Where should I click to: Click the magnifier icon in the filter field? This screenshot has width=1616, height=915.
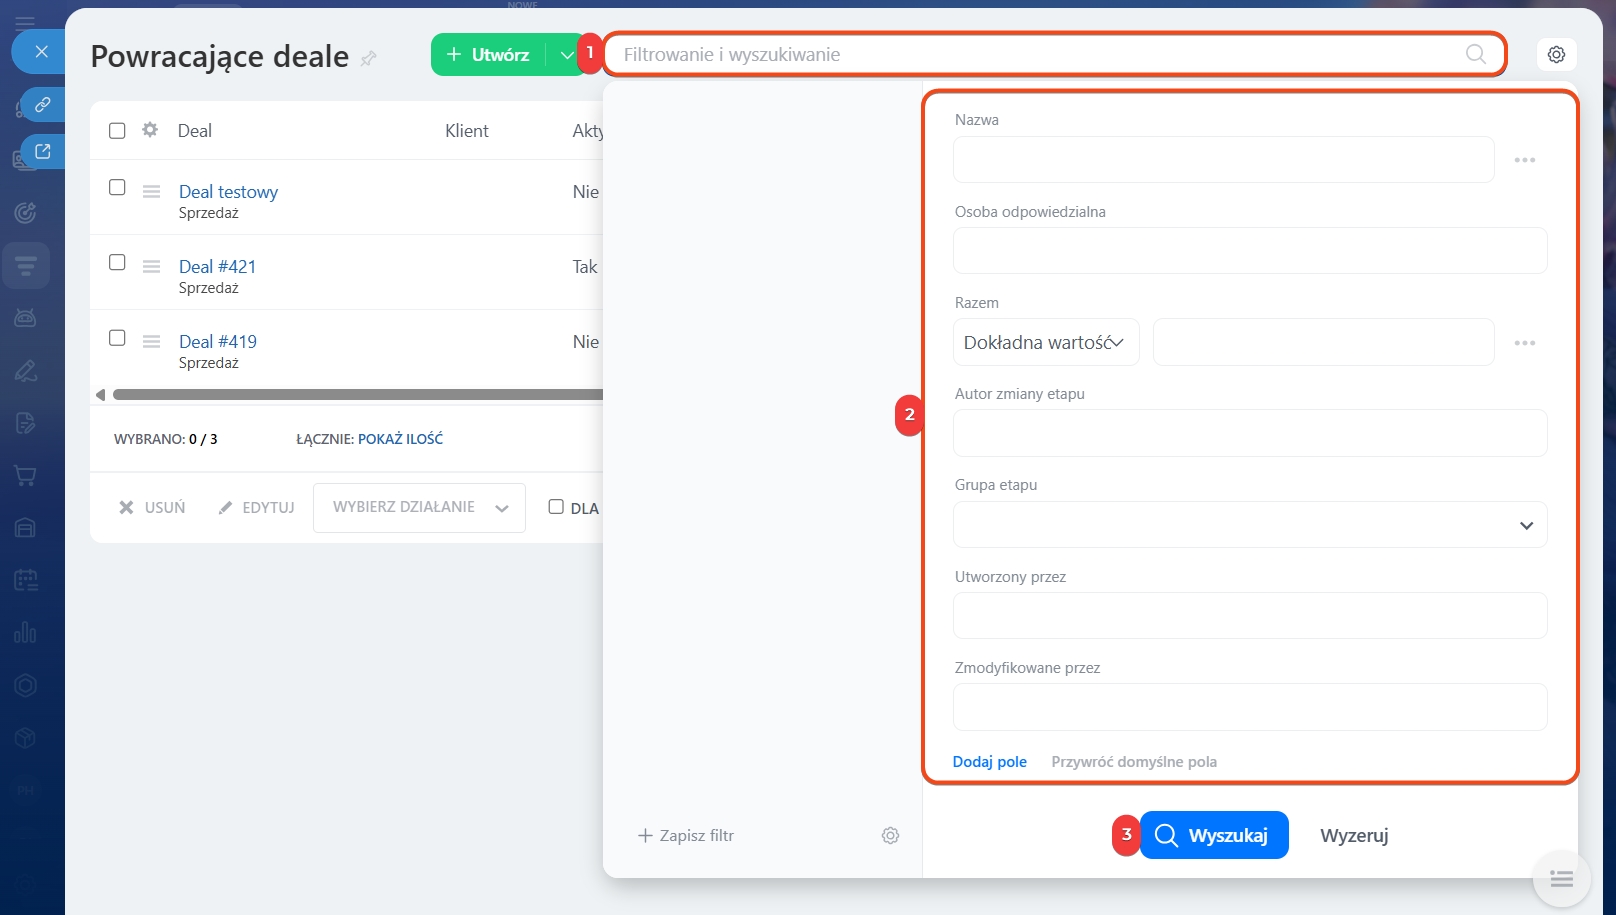(1475, 54)
